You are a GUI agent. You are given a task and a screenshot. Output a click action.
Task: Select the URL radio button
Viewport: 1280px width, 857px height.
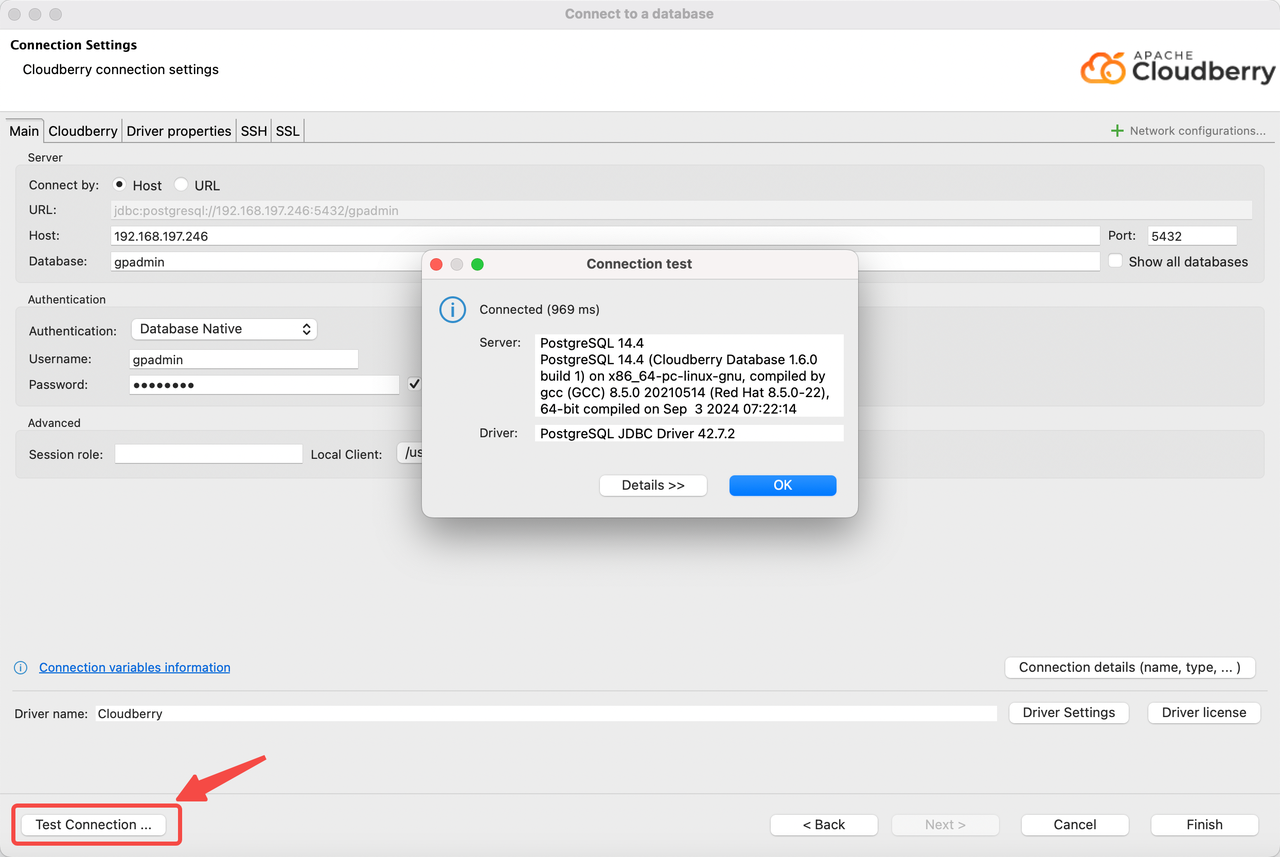point(181,185)
